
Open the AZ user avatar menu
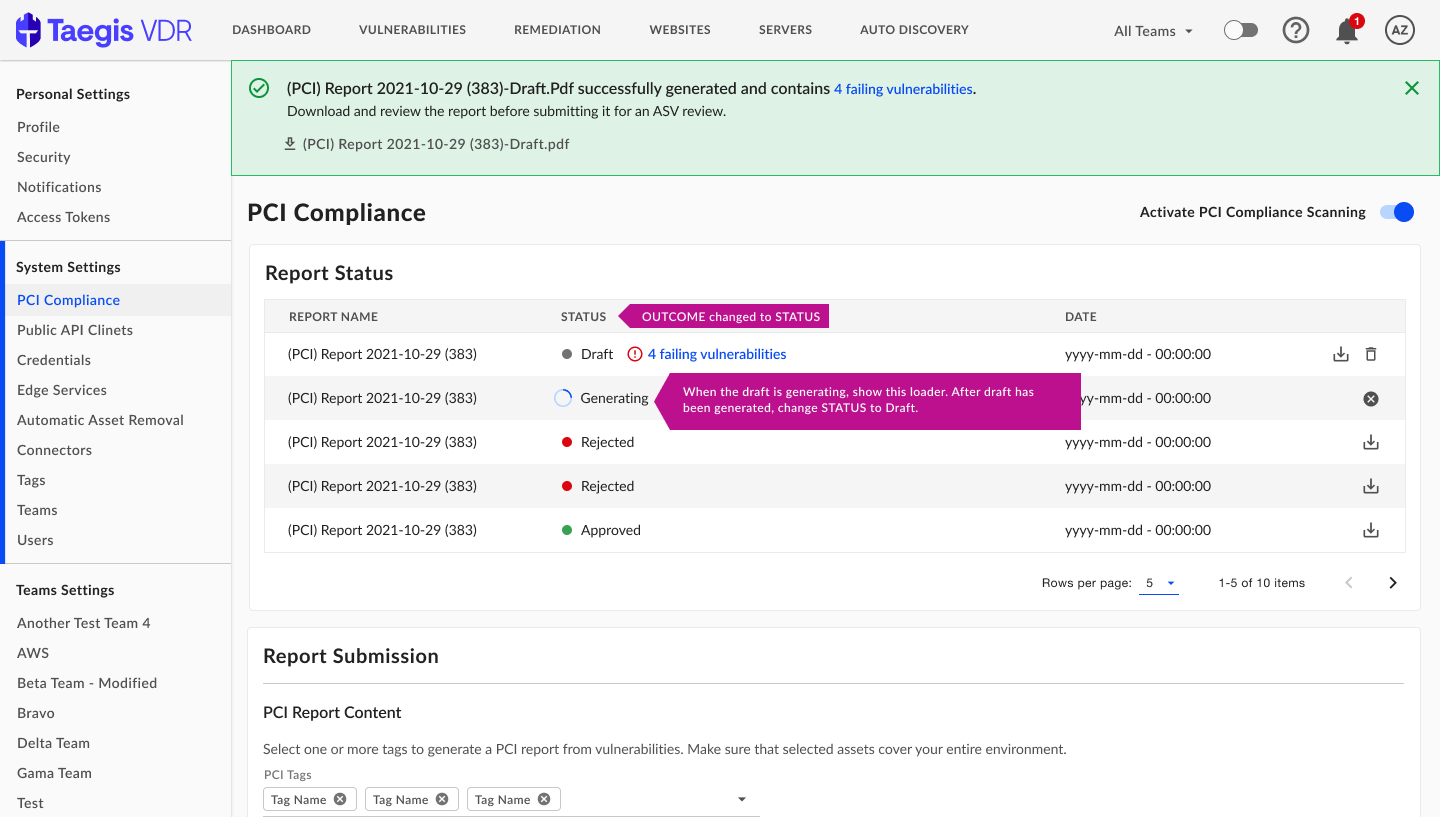[1400, 30]
